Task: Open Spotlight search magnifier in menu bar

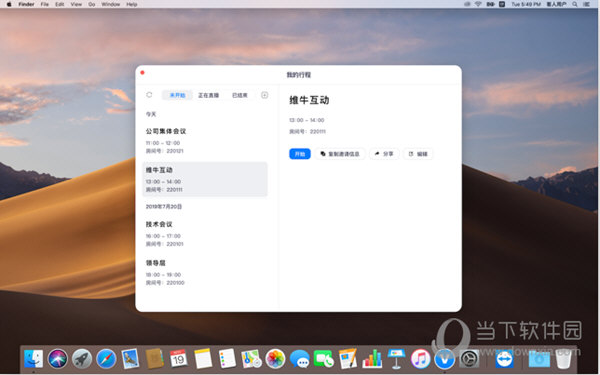Action: point(575,4)
